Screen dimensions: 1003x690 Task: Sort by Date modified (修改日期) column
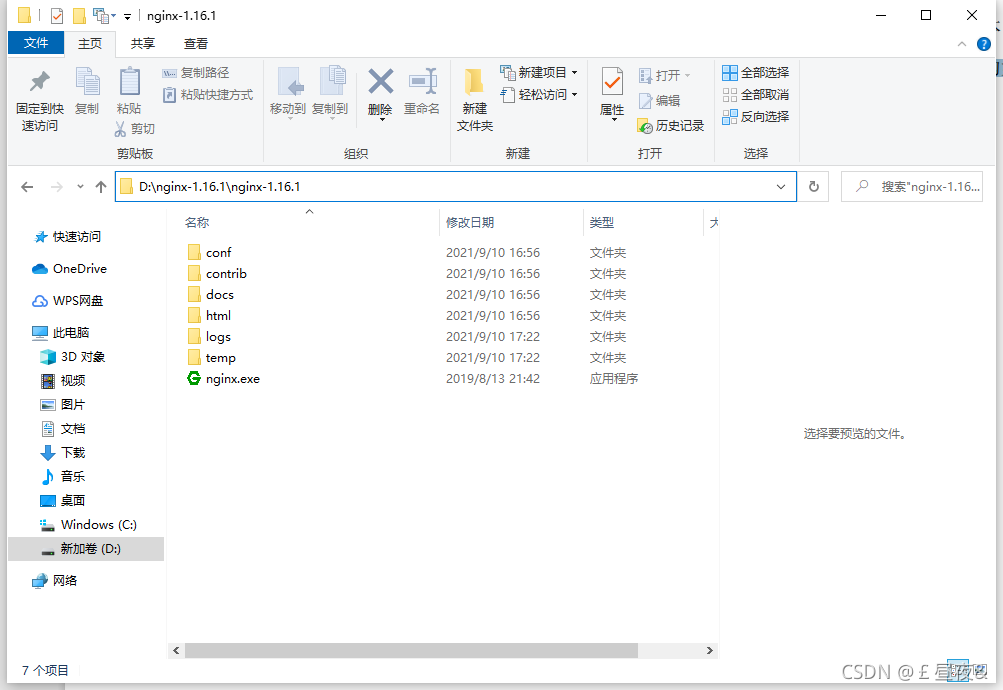[x=470, y=223]
